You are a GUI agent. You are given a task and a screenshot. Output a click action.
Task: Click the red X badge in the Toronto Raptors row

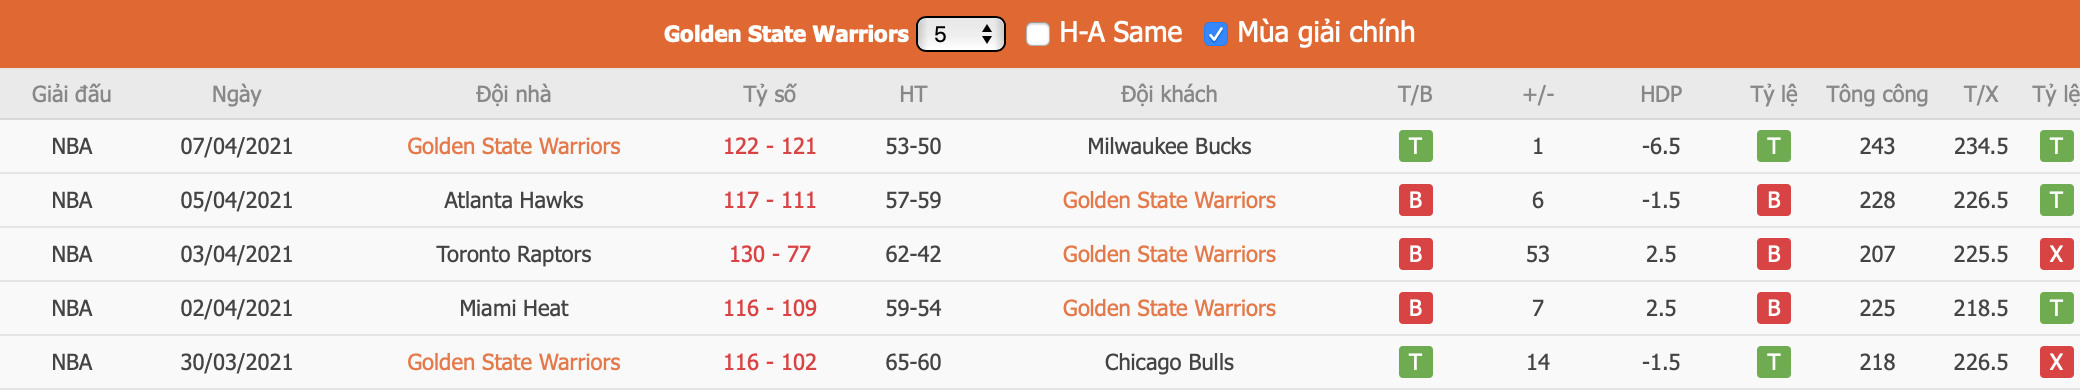(2056, 254)
